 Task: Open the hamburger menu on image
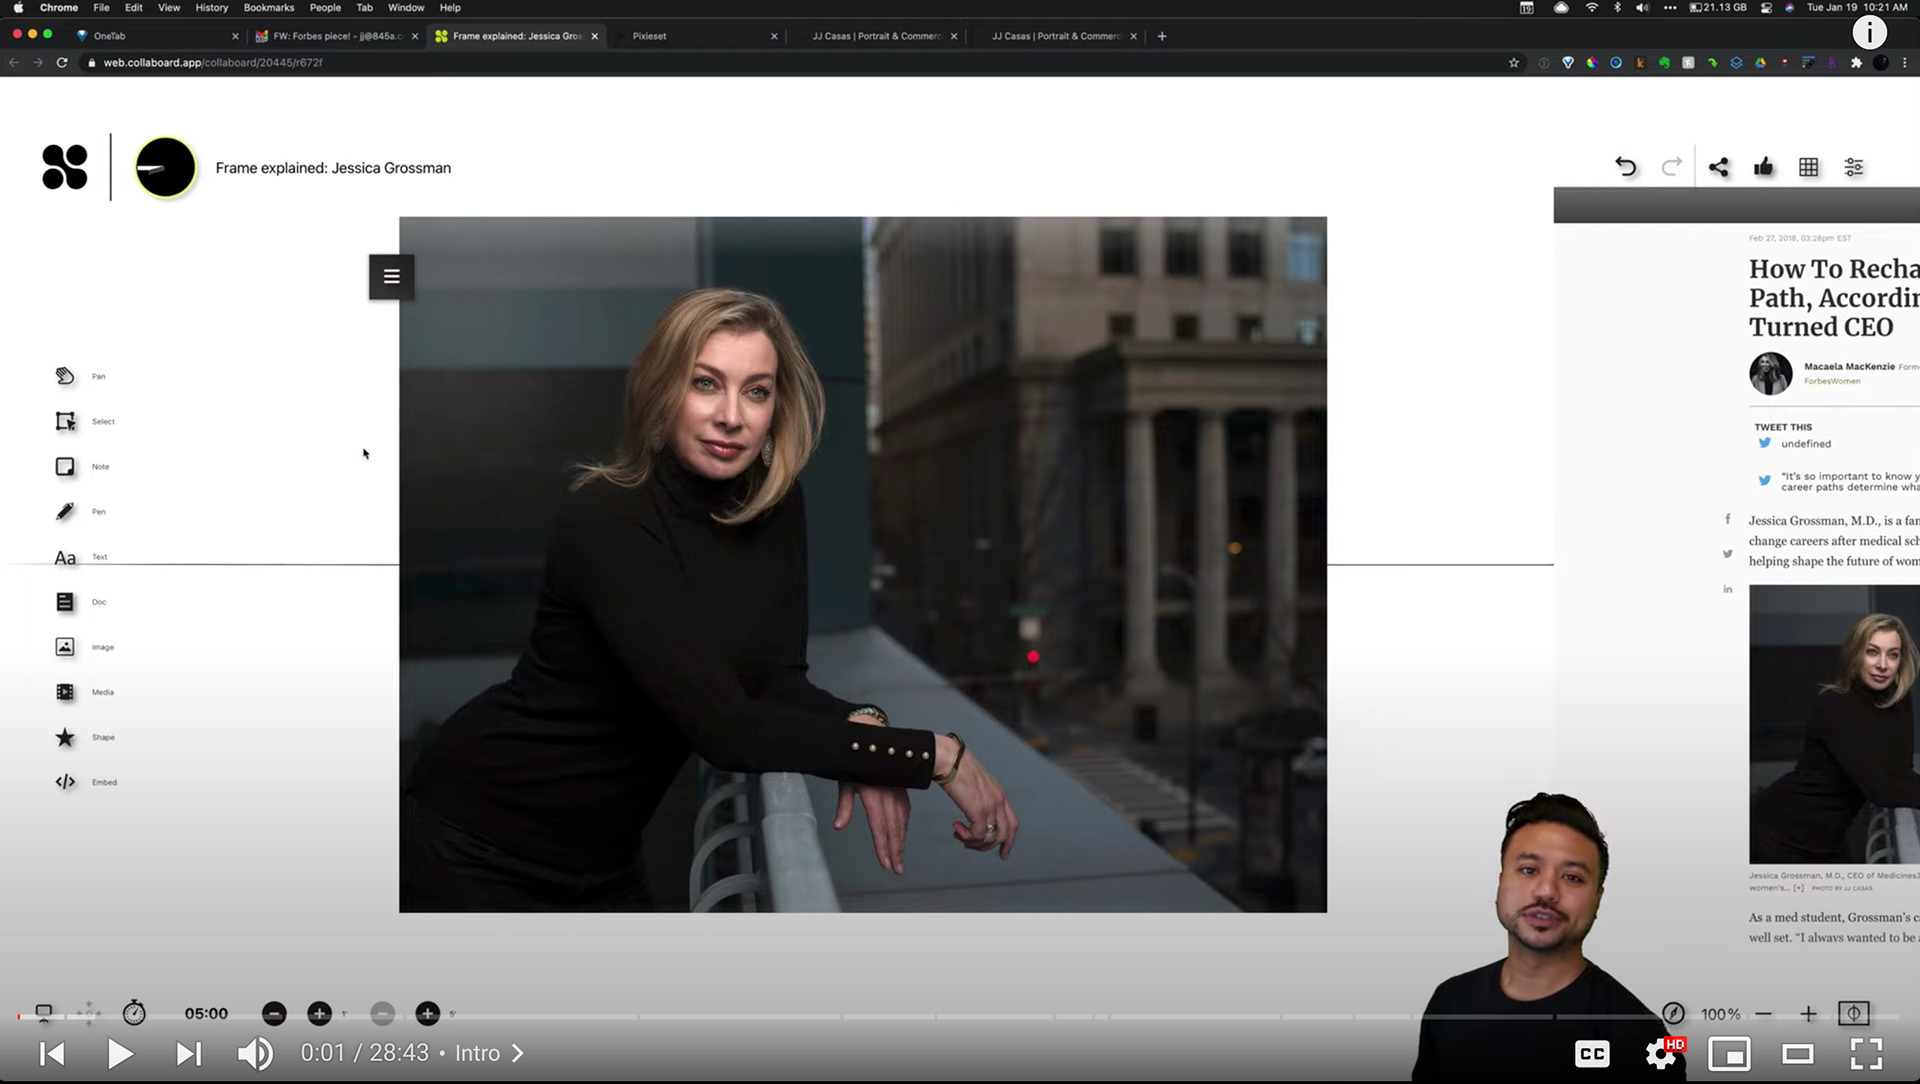391,277
